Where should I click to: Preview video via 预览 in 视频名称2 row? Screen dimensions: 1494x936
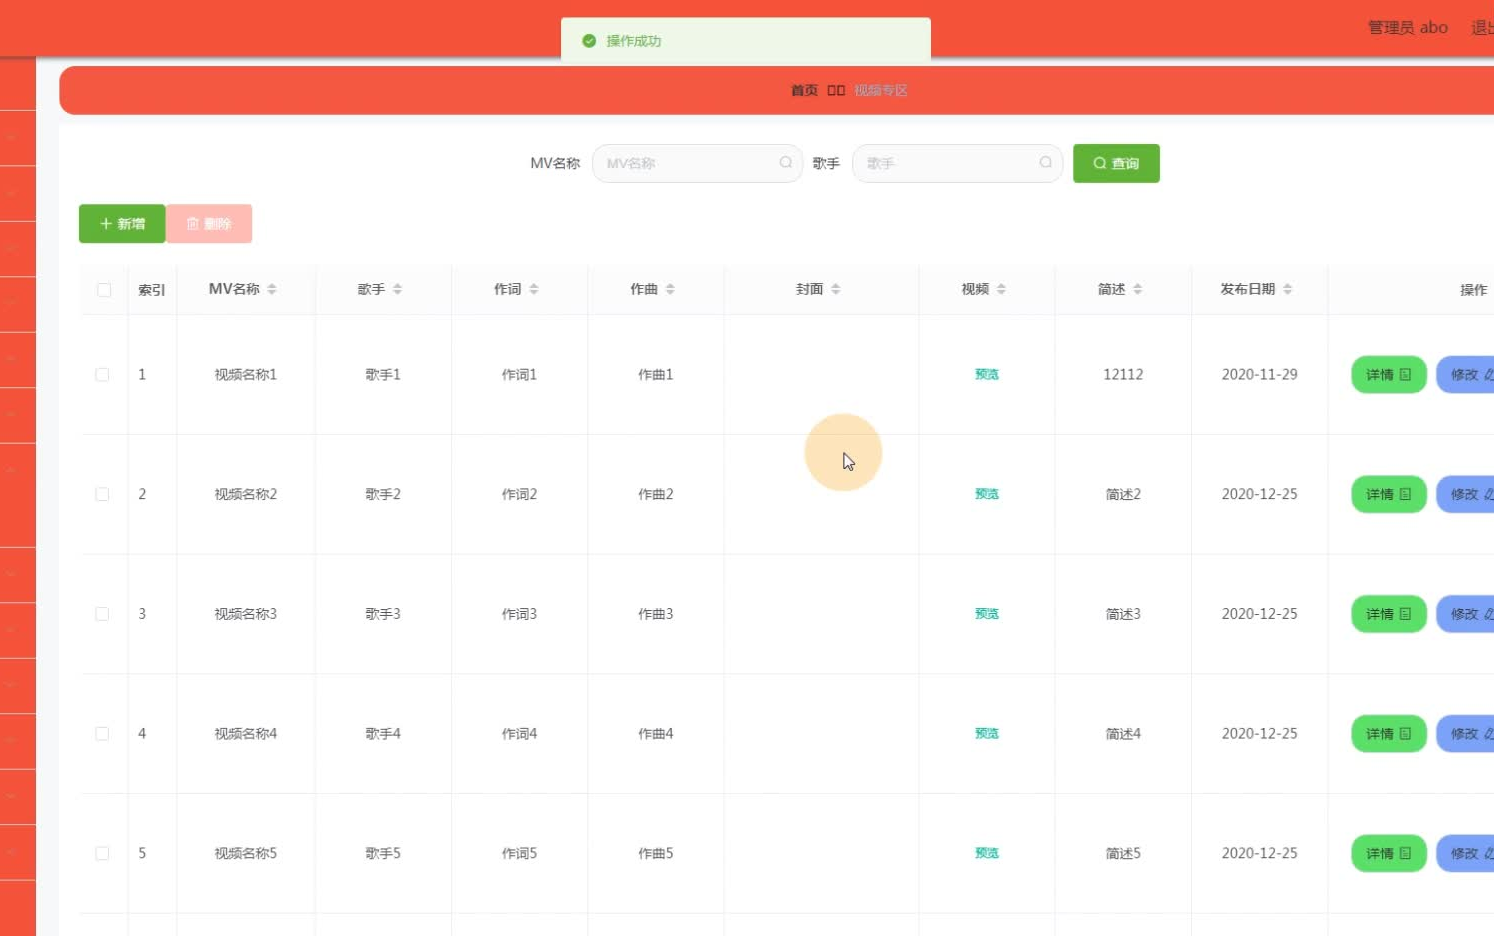(x=987, y=494)
